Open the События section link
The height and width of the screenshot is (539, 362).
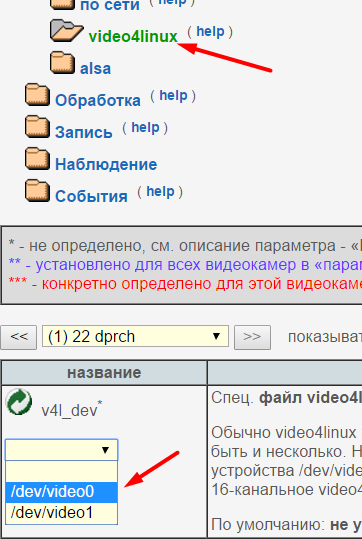coord(91,196)
